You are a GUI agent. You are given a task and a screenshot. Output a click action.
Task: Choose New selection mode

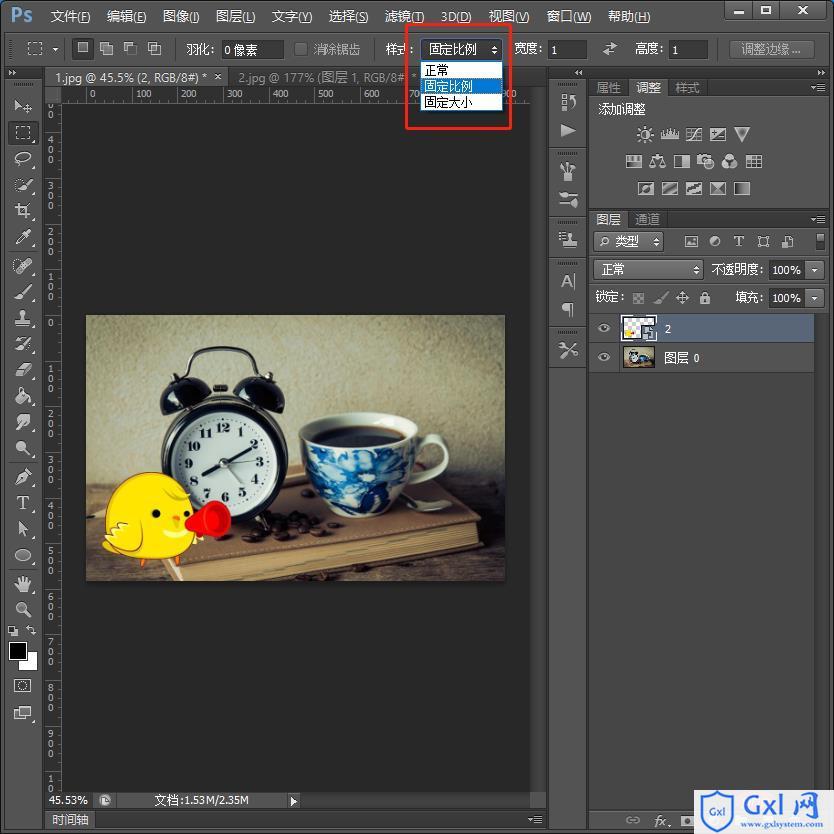click(83, 48)
